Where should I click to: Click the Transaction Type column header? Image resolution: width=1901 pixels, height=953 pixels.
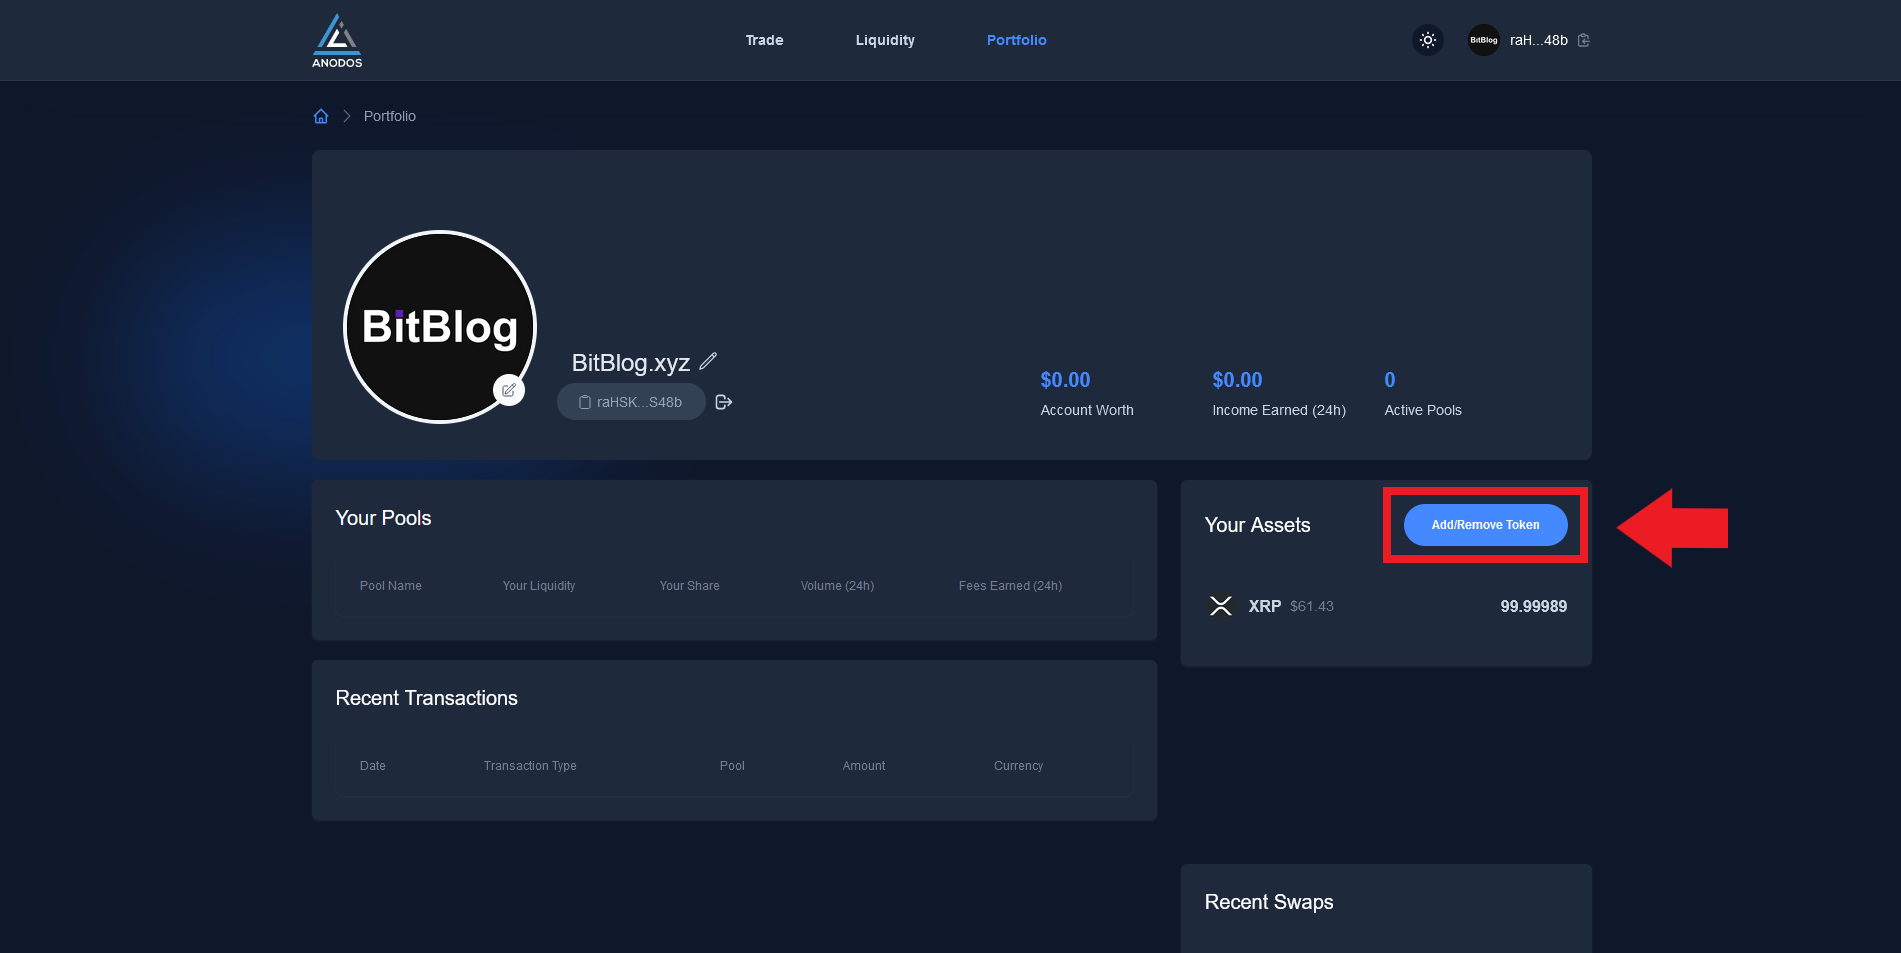530,766
